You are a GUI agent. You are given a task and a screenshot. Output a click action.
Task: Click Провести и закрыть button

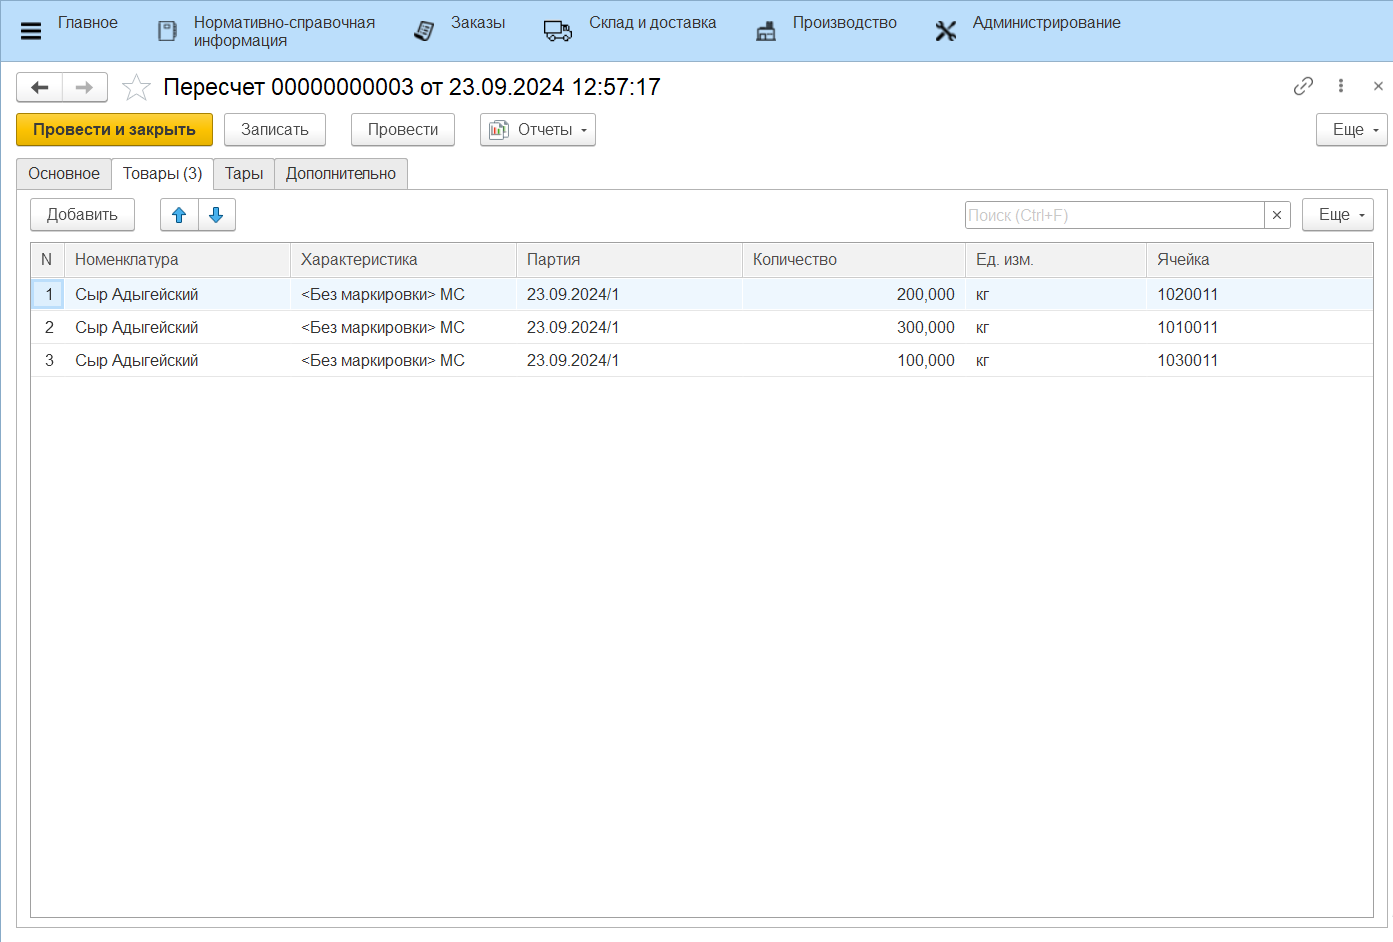[x=114, y=130]
